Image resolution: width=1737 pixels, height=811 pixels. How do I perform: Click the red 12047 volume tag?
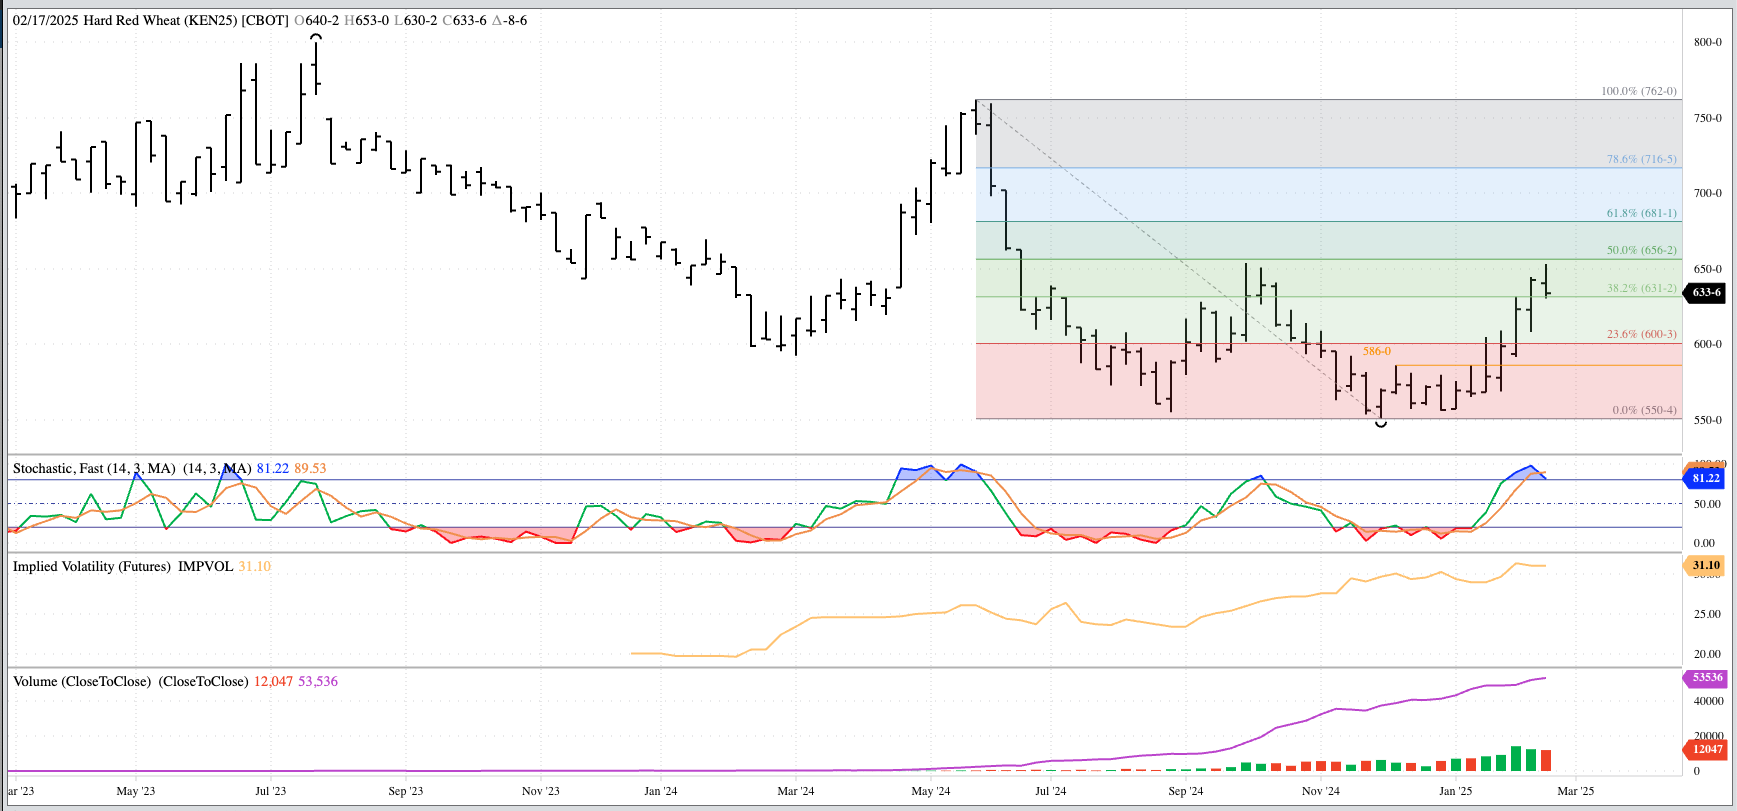pyautogui.click(x=1705, y=749)
